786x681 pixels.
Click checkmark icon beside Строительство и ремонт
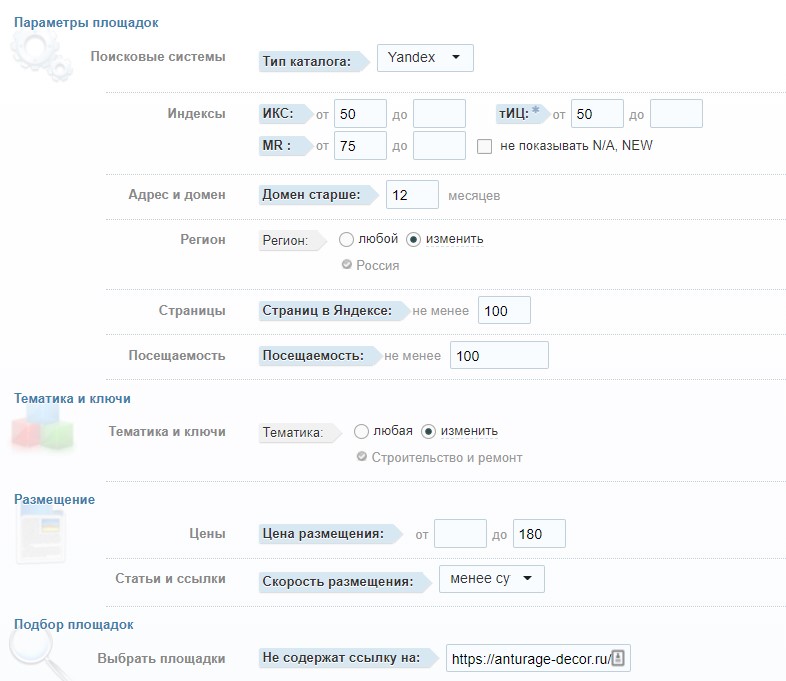pyautogui.click(x=361, y=457)
